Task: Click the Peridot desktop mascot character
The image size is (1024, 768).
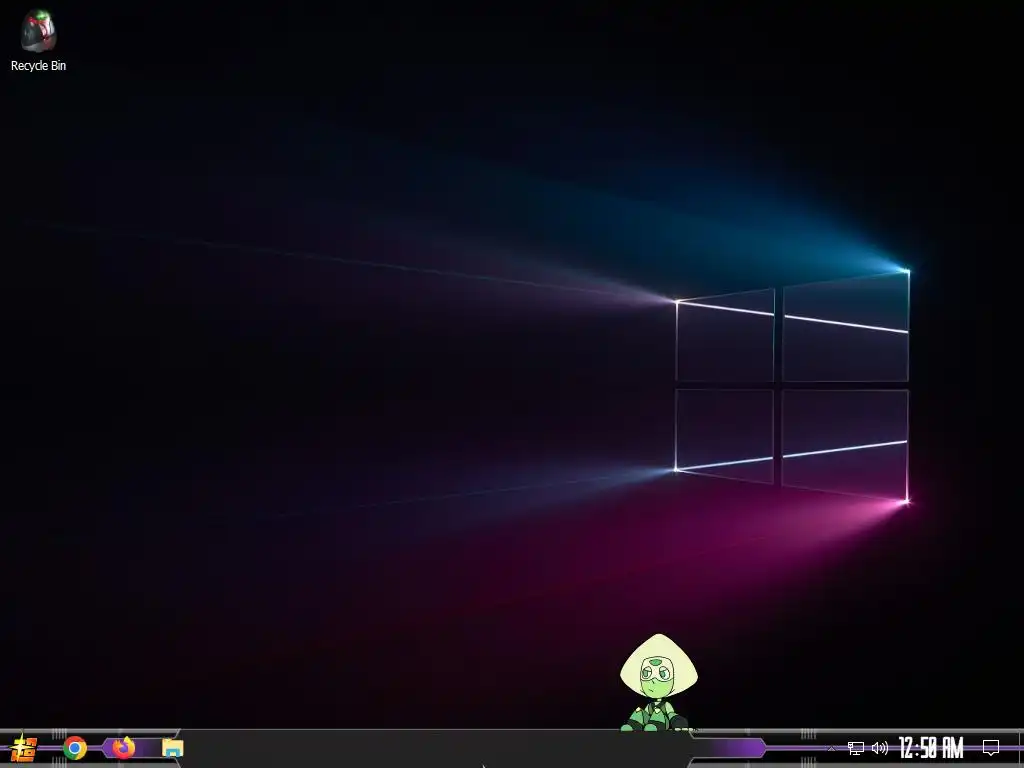Action: coord(658,682)
